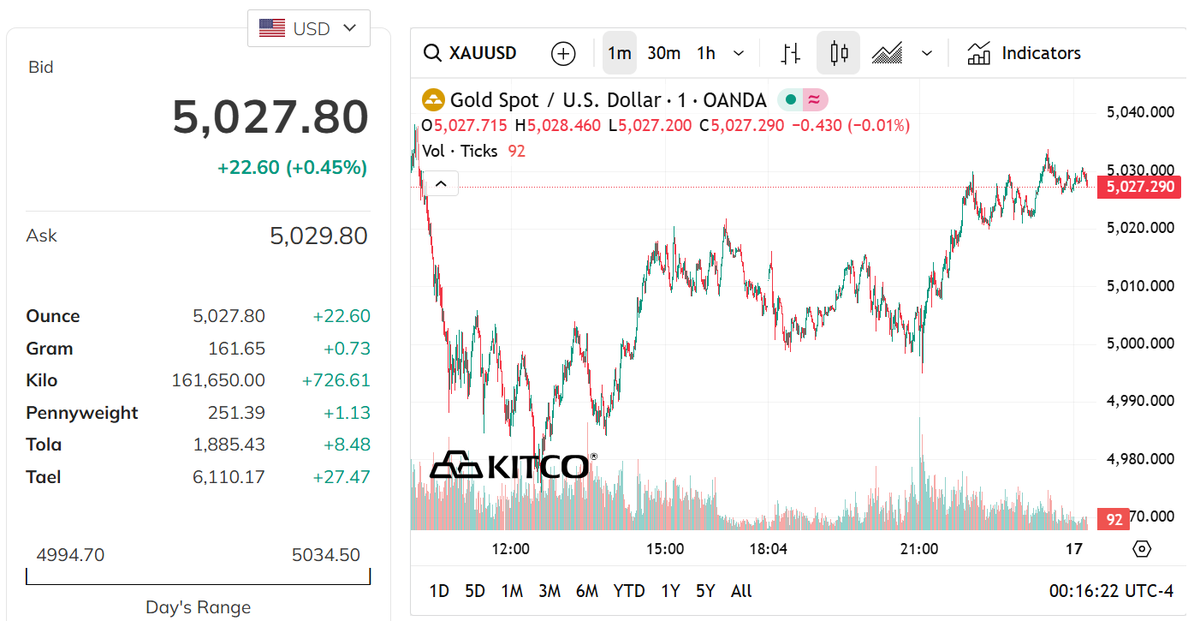Select the Candles chart style icon
This screenshot has width=1200, height=621.
click(838, 53)
